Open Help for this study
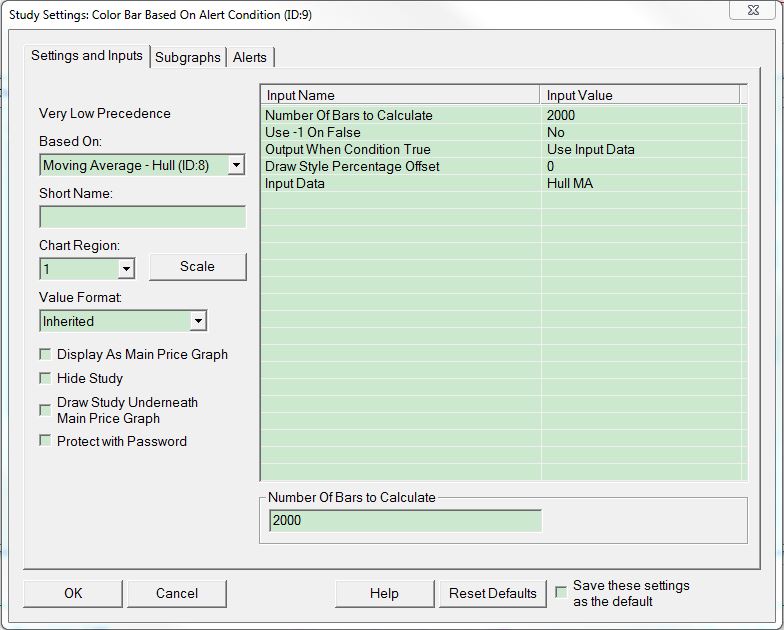This screenshot has height=630, width=784. click(x=384, y=593)
